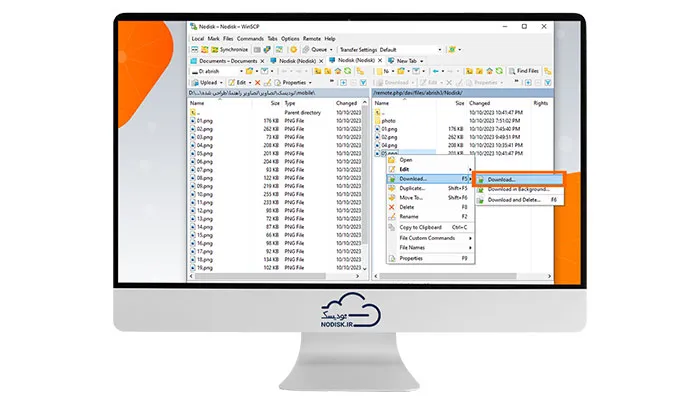Viewport: 700px width, 400px height.
Task: Click the Preferences gear icon in toolbar
Action: point(293,50)
